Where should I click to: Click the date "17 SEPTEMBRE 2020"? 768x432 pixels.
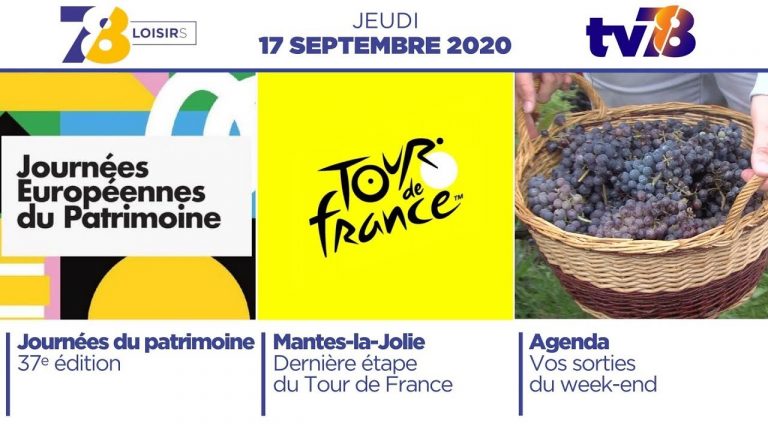(x=384, y=46)
